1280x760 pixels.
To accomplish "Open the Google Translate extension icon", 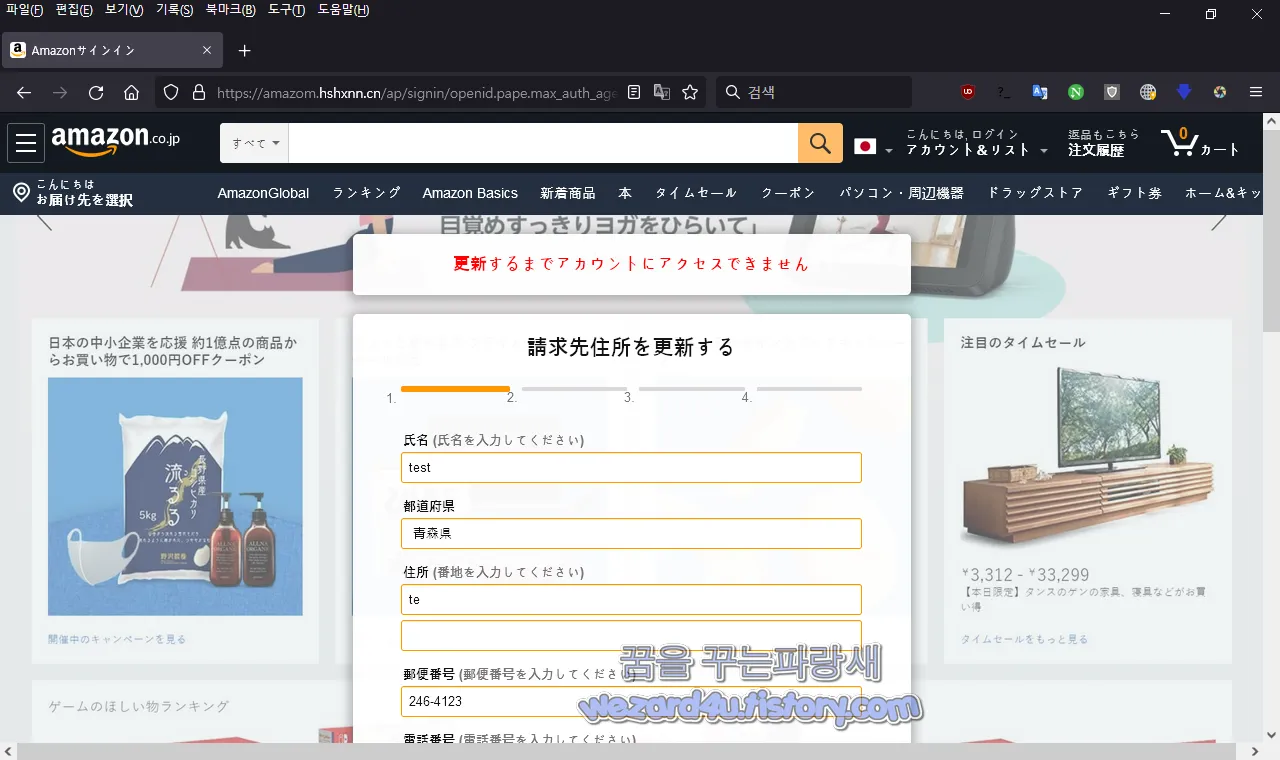I will (x=1040, y=92).
